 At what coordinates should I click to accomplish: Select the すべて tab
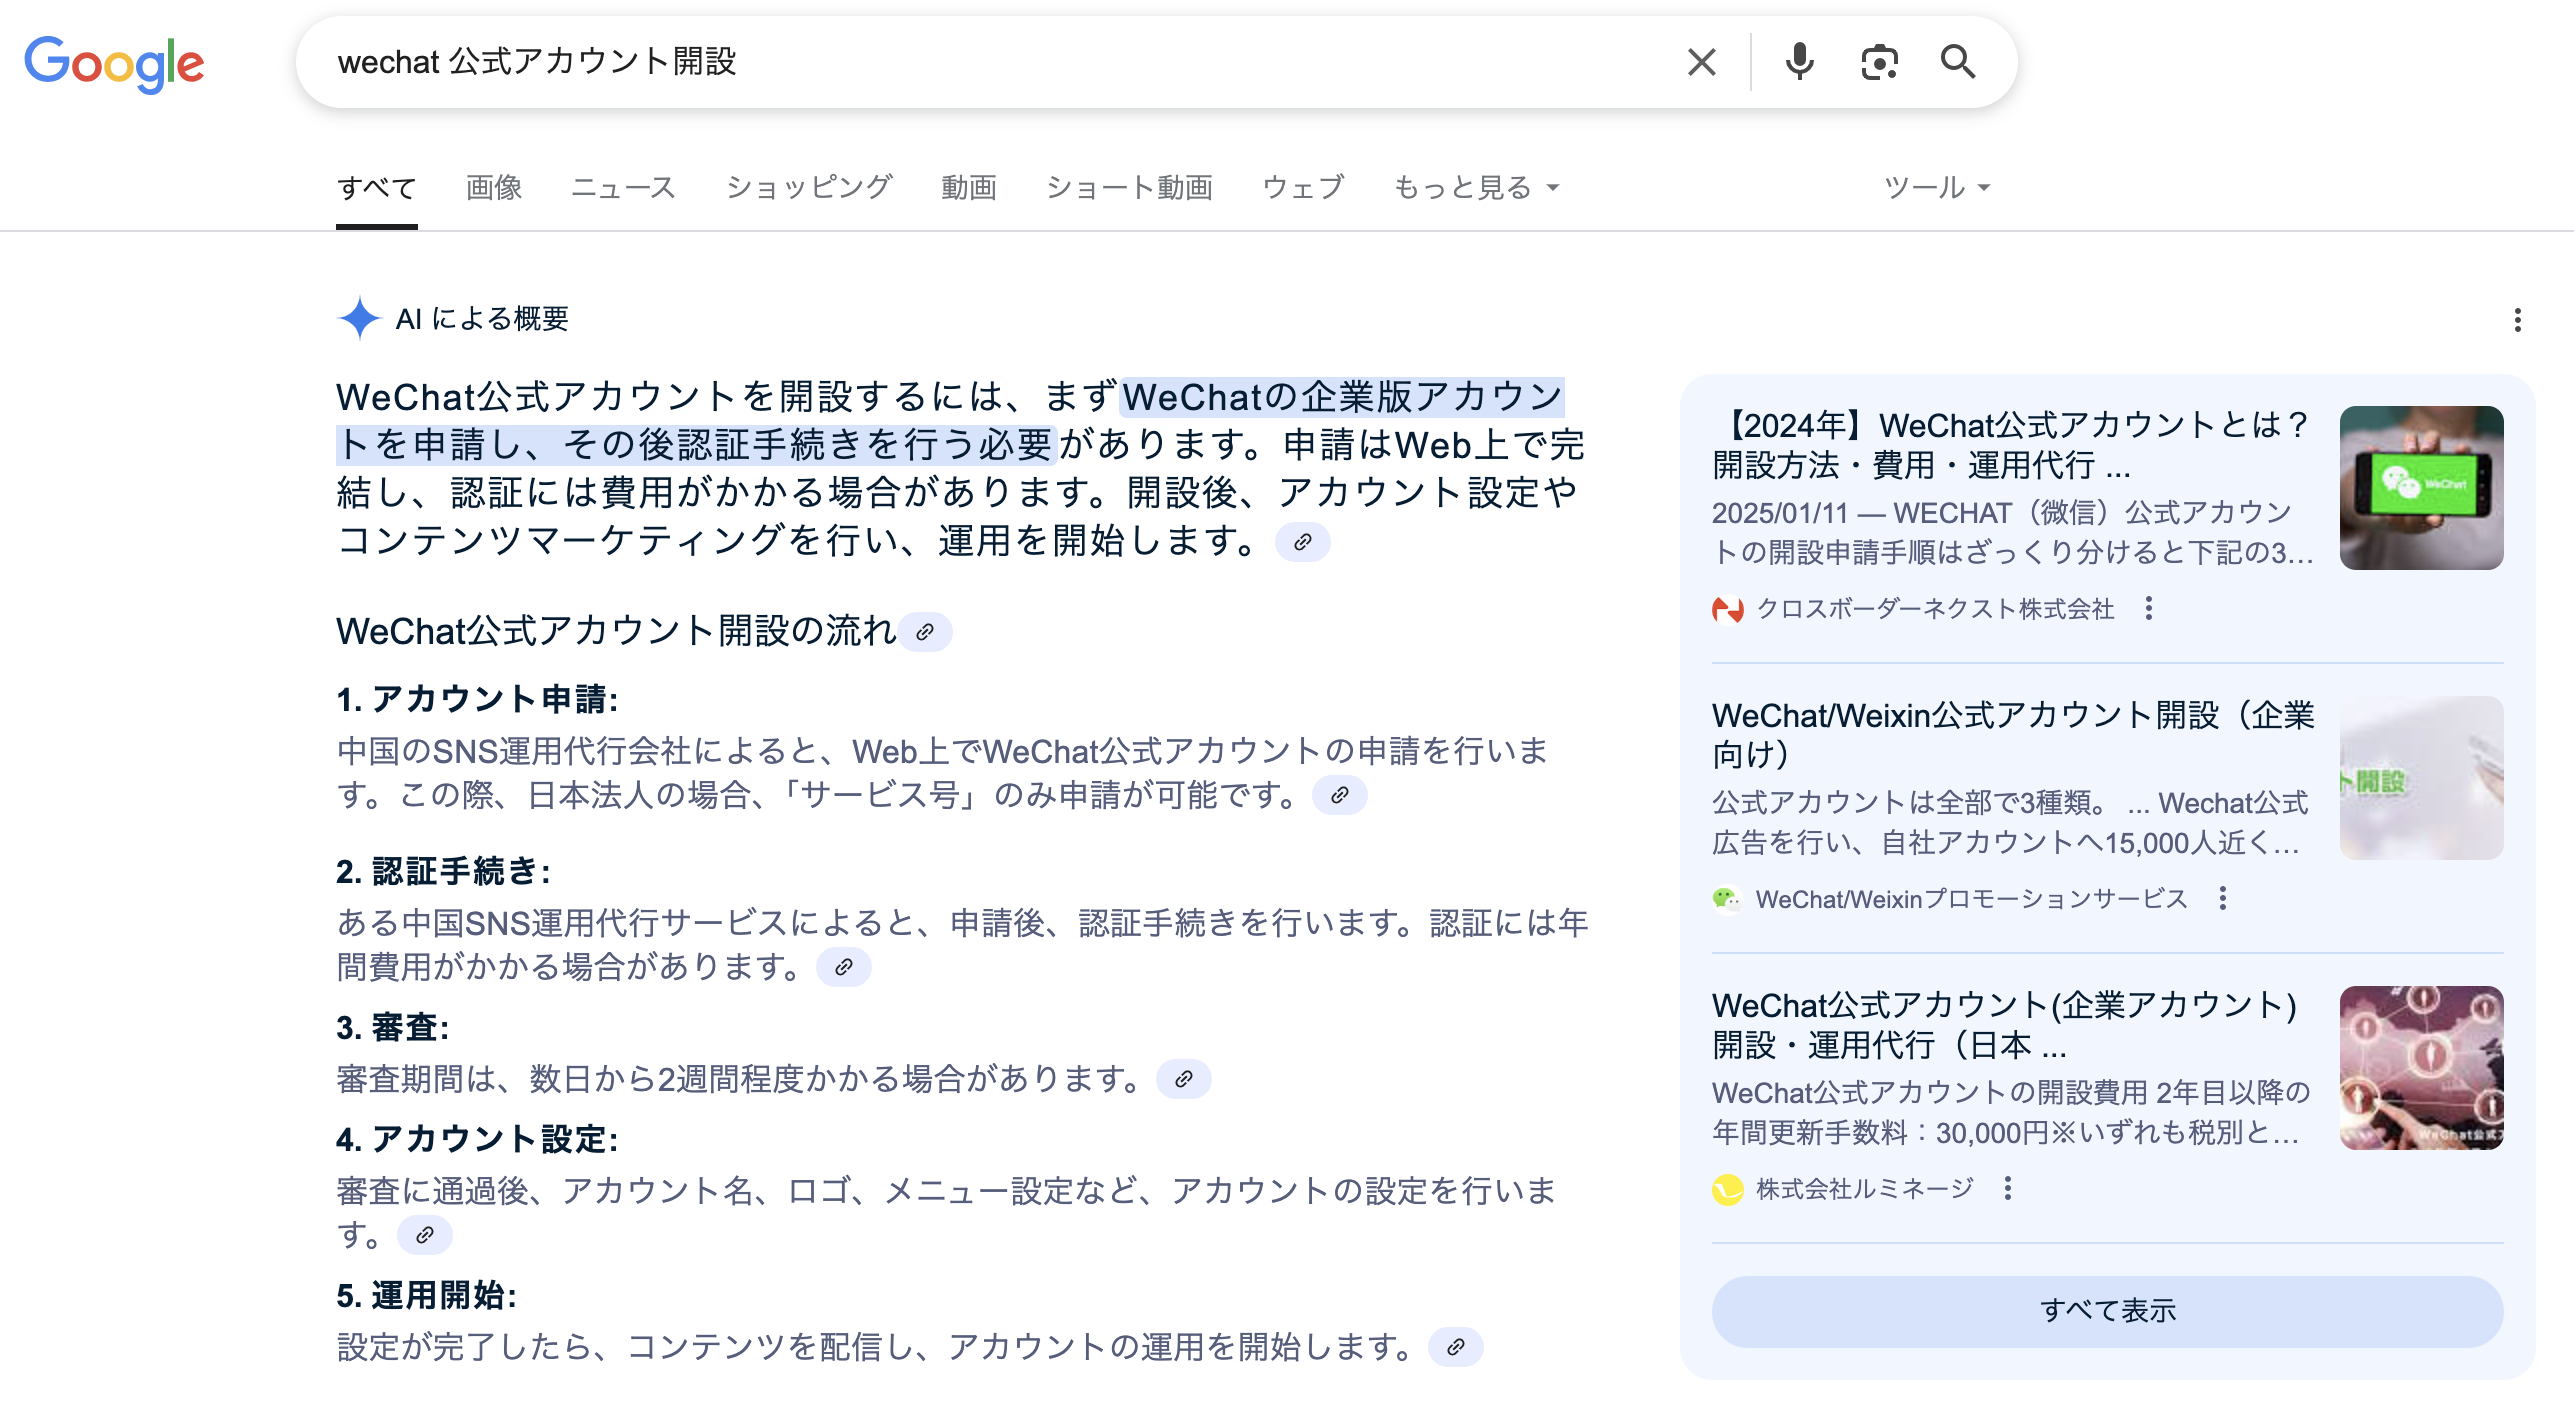(x=376, y=187)
